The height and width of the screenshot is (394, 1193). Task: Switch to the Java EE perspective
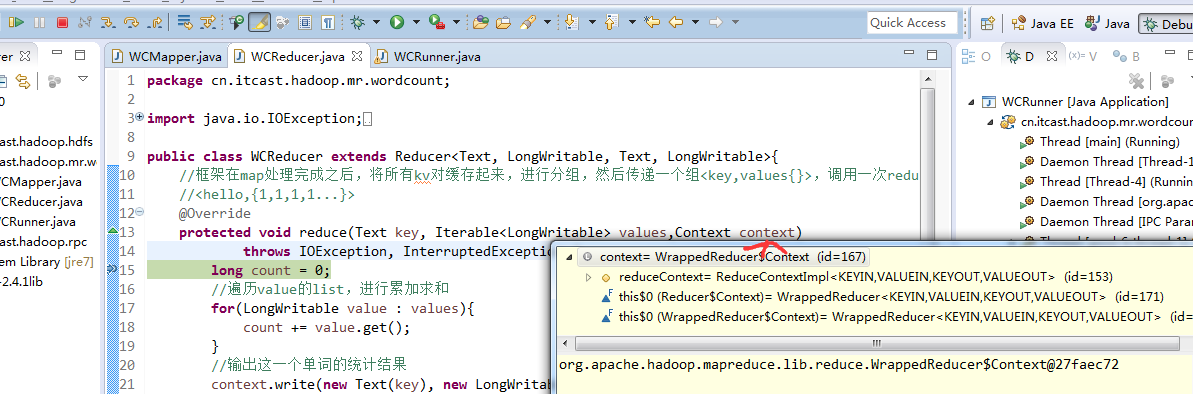point(1042,24)
